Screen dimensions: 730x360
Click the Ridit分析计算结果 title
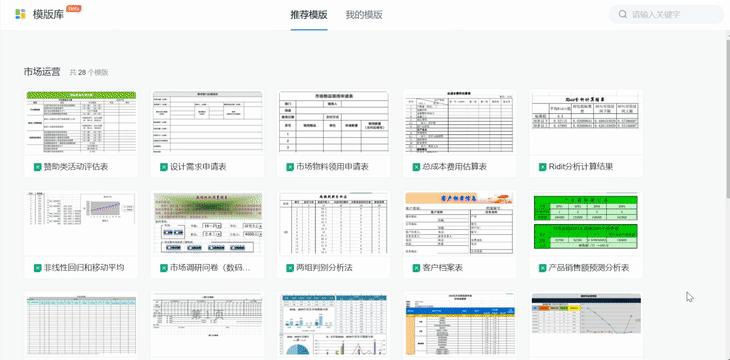pos(581,167)
